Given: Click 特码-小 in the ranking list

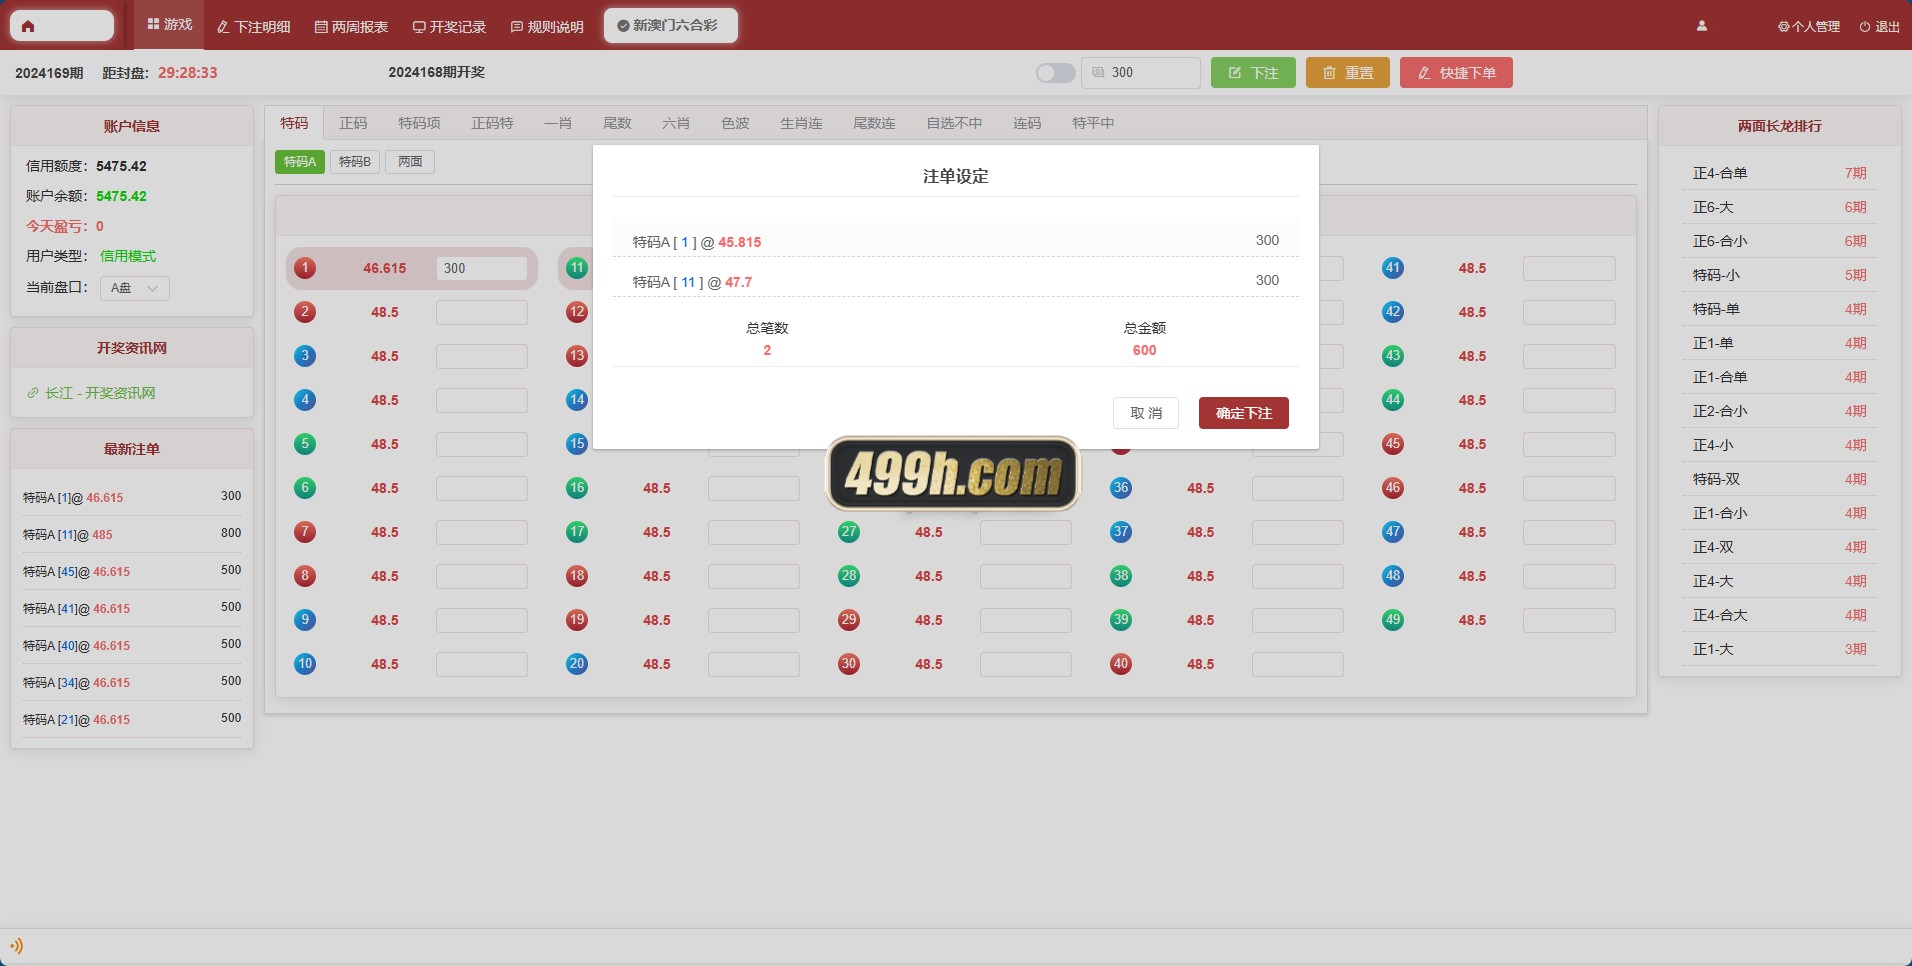Looking at the screenshot, I should pos(1780,275).
